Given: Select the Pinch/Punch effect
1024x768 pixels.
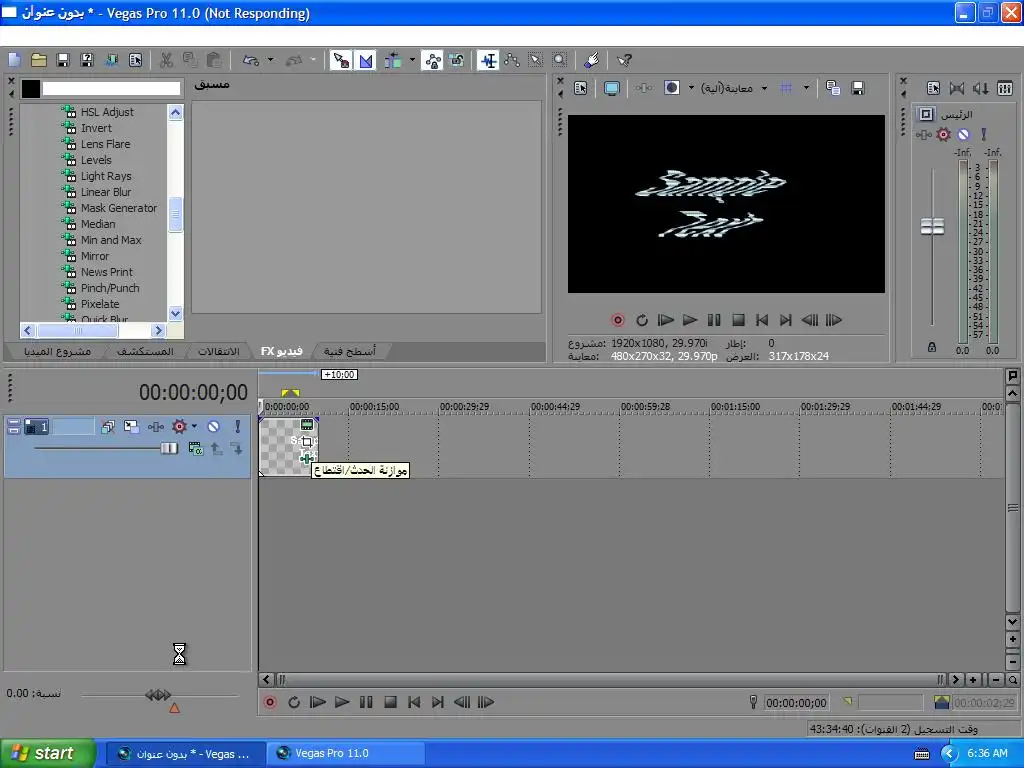Looking at the screenshot, I should click(x=110, y=288).
